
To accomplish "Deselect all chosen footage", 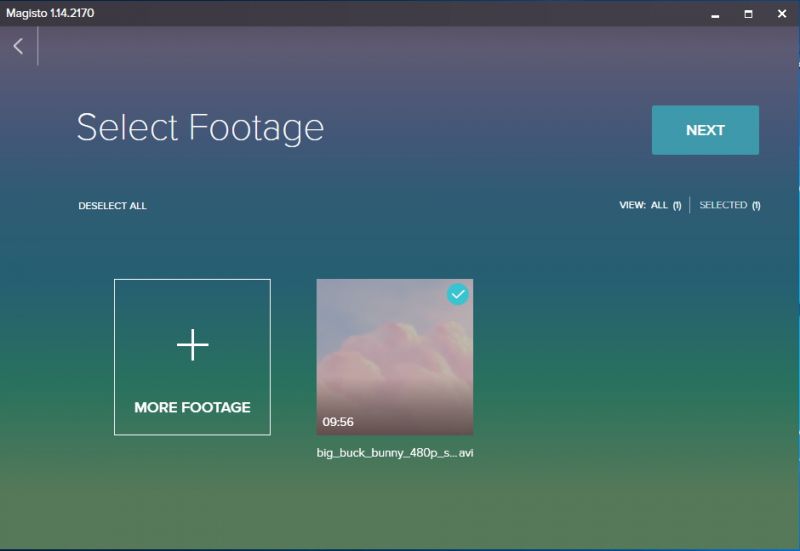I will point(112,206).
